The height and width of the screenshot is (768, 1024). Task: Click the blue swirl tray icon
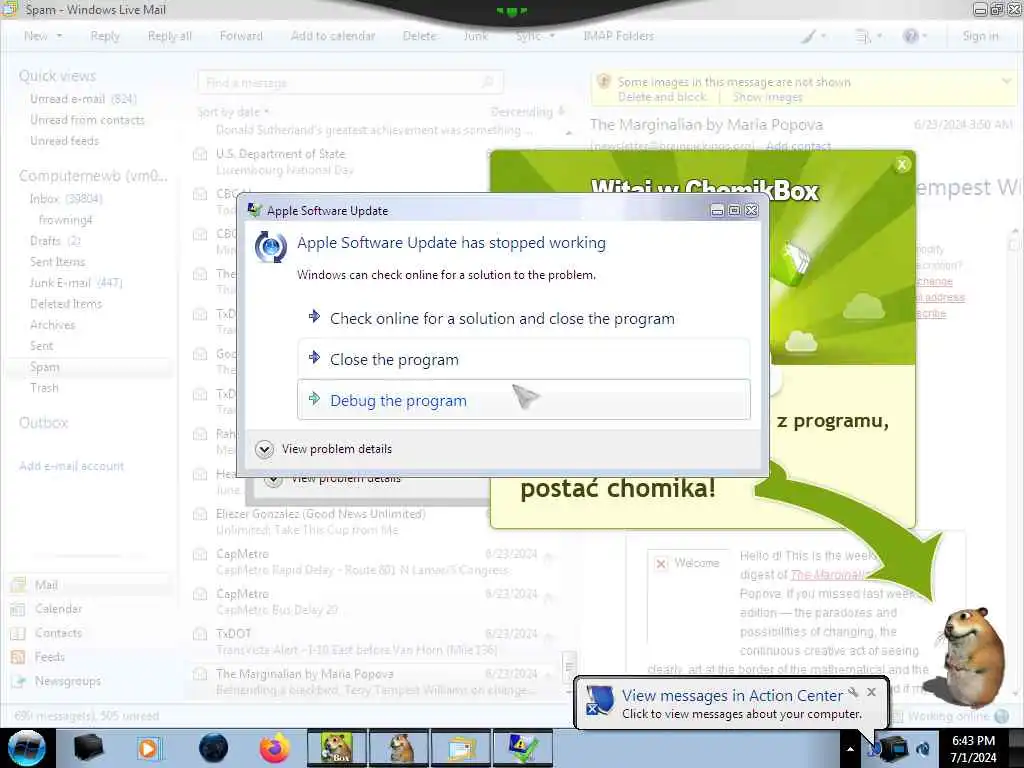923,749
